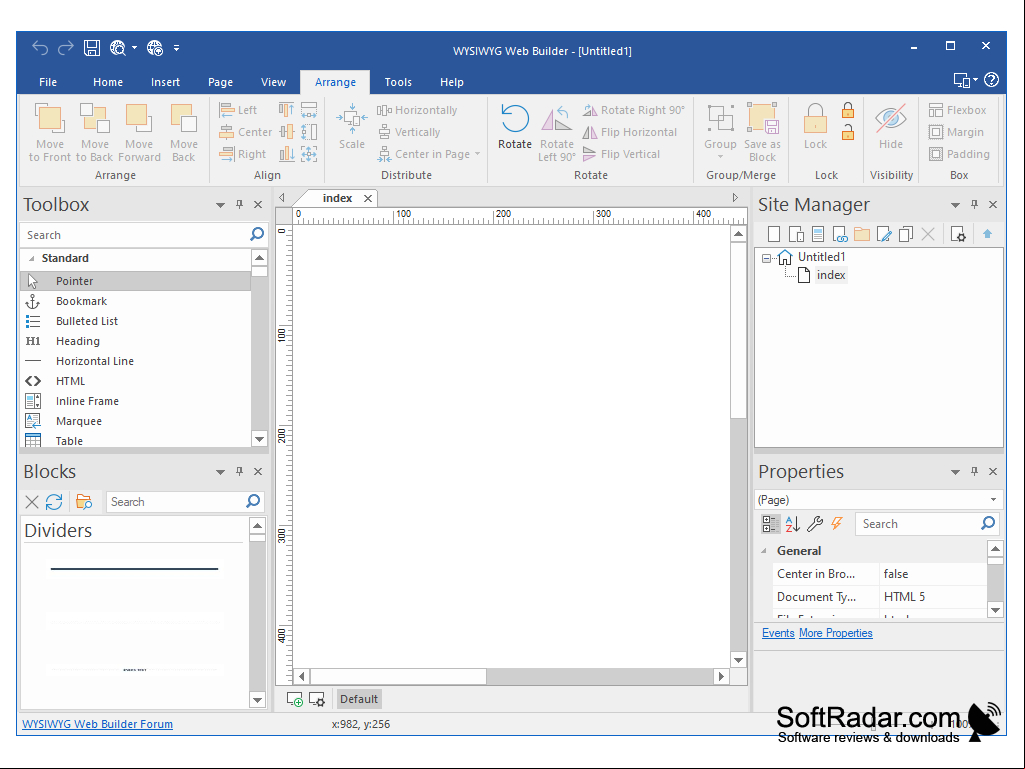Open the (Page) dropdown in Properties
The height and width of the screenshot is (769, 1025).
[x=993, y=500]
